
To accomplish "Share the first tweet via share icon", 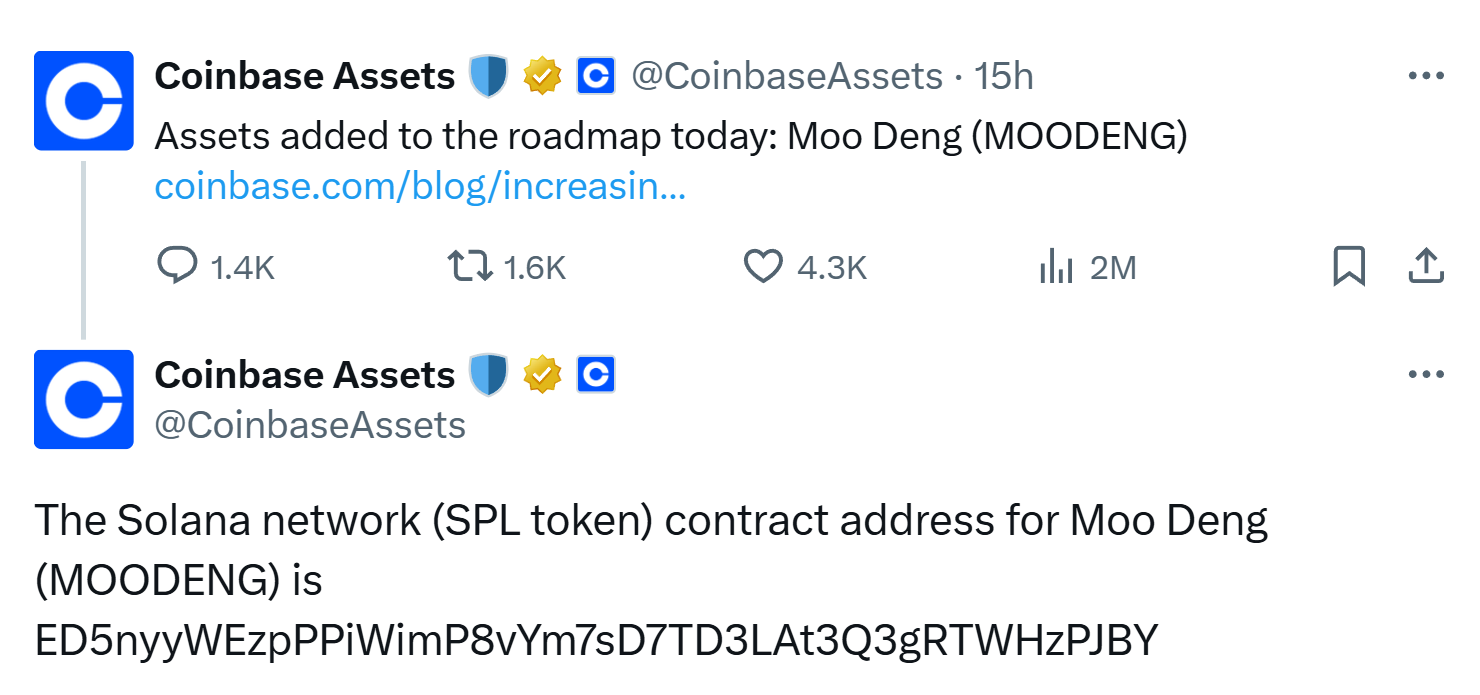I will [x=1425, y=266].
